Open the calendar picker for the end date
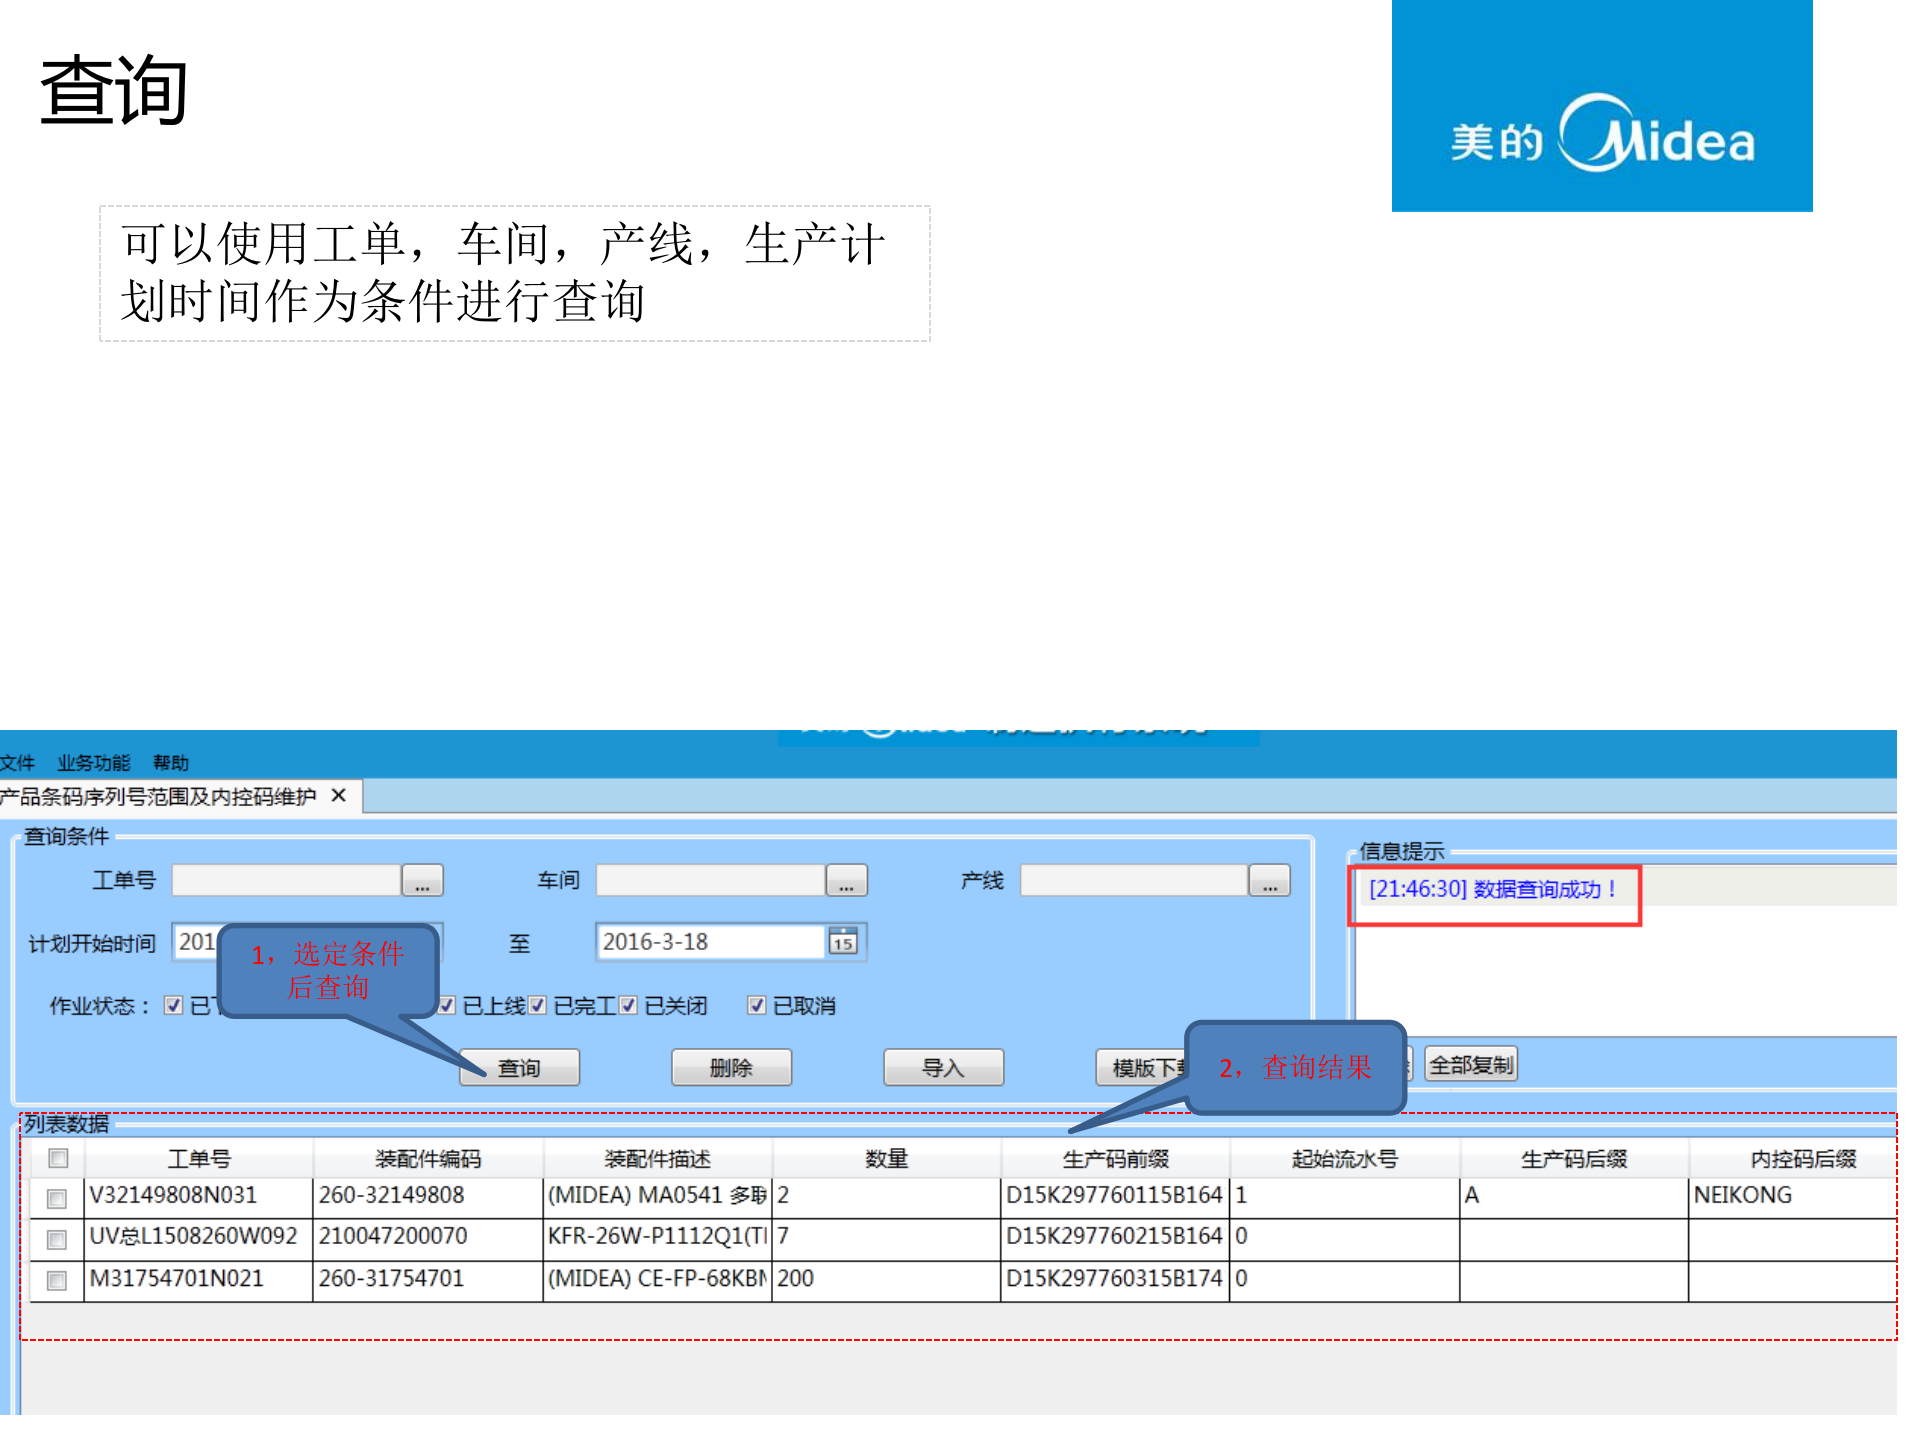This screenshot has width=1920, height=1440. pyautogui.click(x=843, y=941)
